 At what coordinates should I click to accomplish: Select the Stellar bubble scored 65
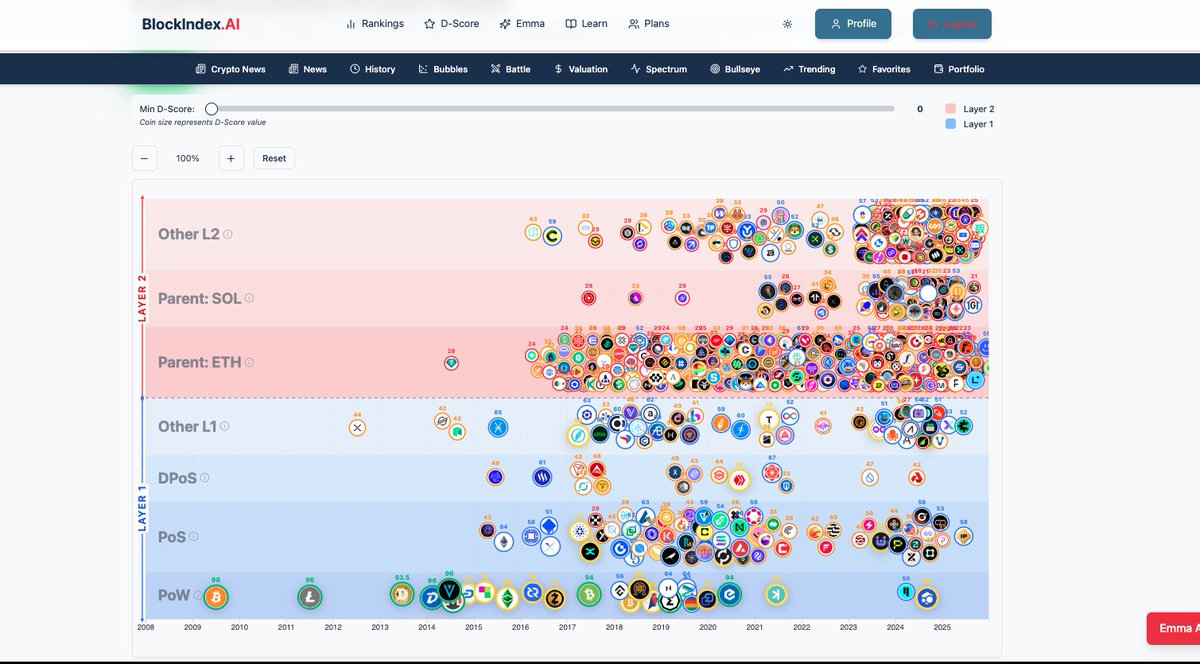click(498, 427)
